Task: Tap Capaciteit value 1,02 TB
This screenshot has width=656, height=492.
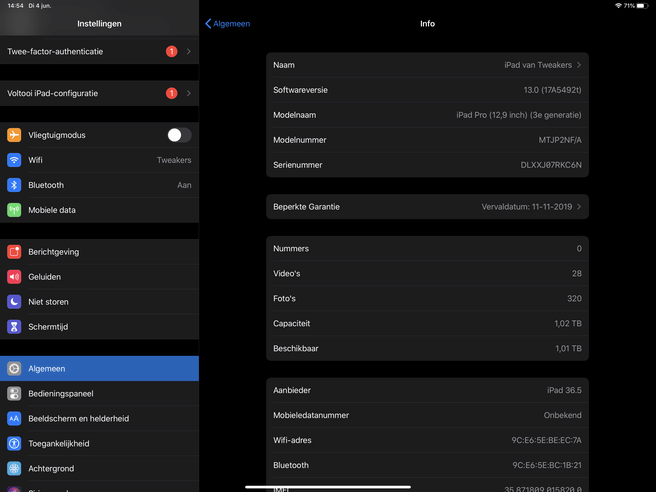Action: pyautogui.click(x=568, y=323)
